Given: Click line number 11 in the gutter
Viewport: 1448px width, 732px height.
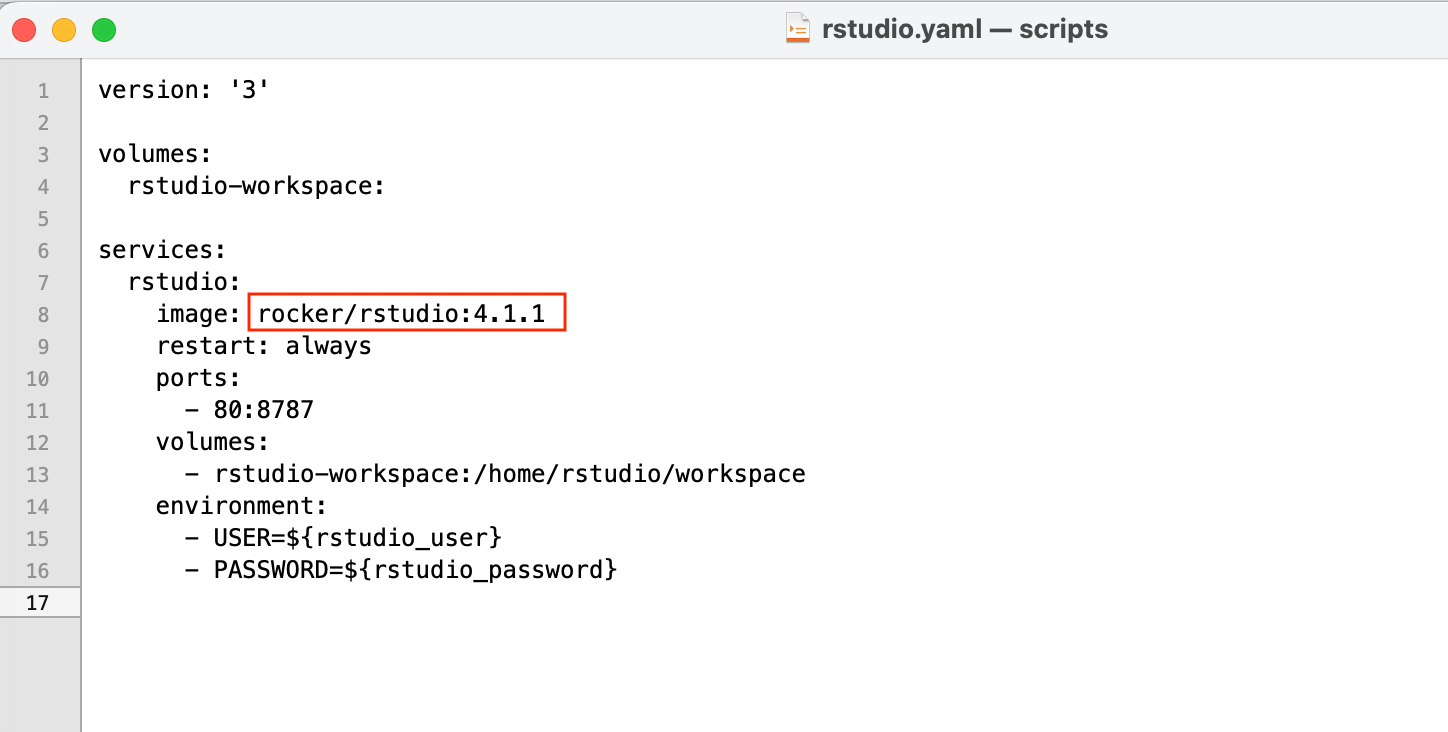Looking at the screenshot, I should click(38, 411).
